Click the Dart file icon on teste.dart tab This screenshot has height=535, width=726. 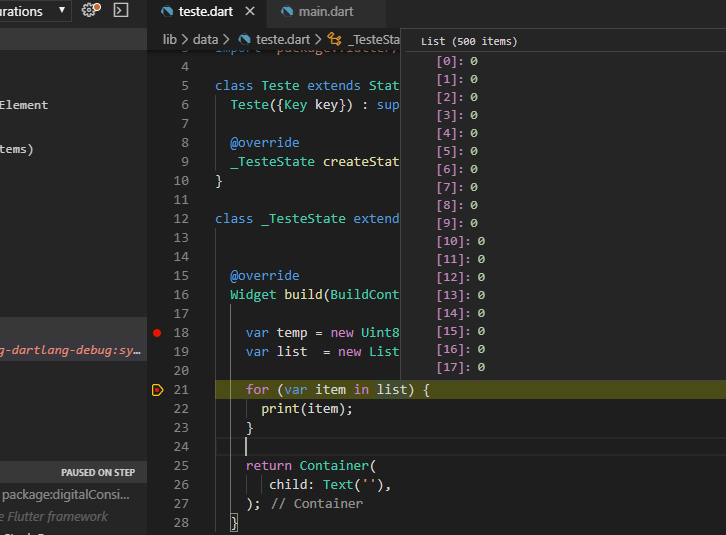coord(167,12)
